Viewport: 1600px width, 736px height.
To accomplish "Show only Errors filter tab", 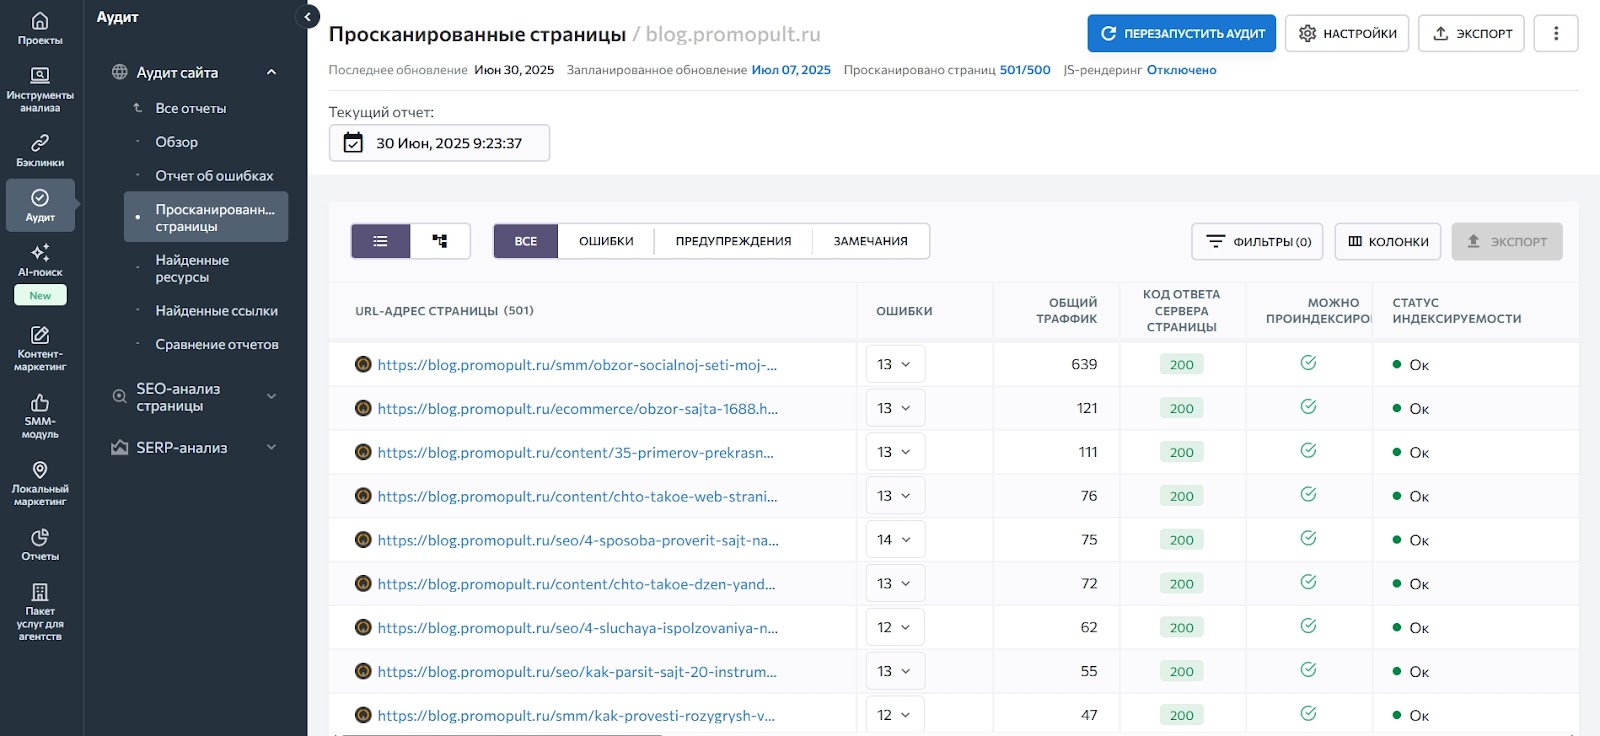I will coord(606,241).
